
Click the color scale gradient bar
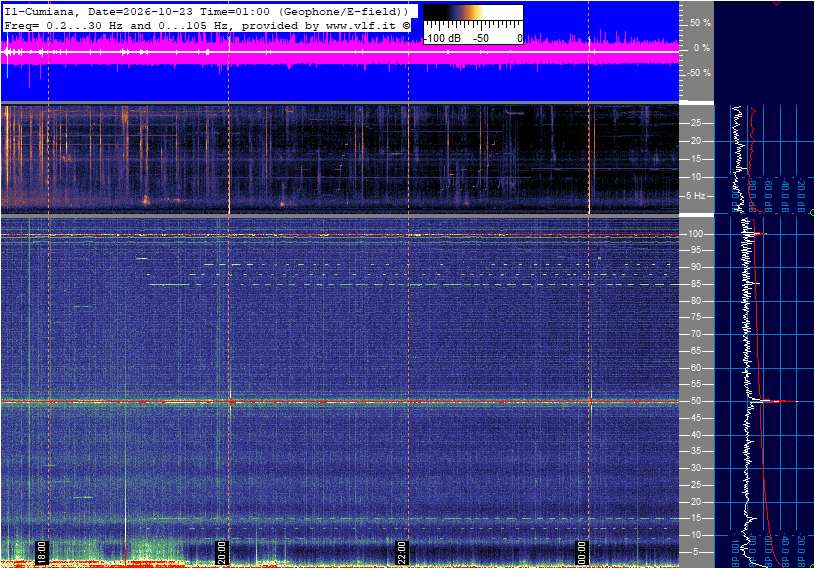[473, 12]
